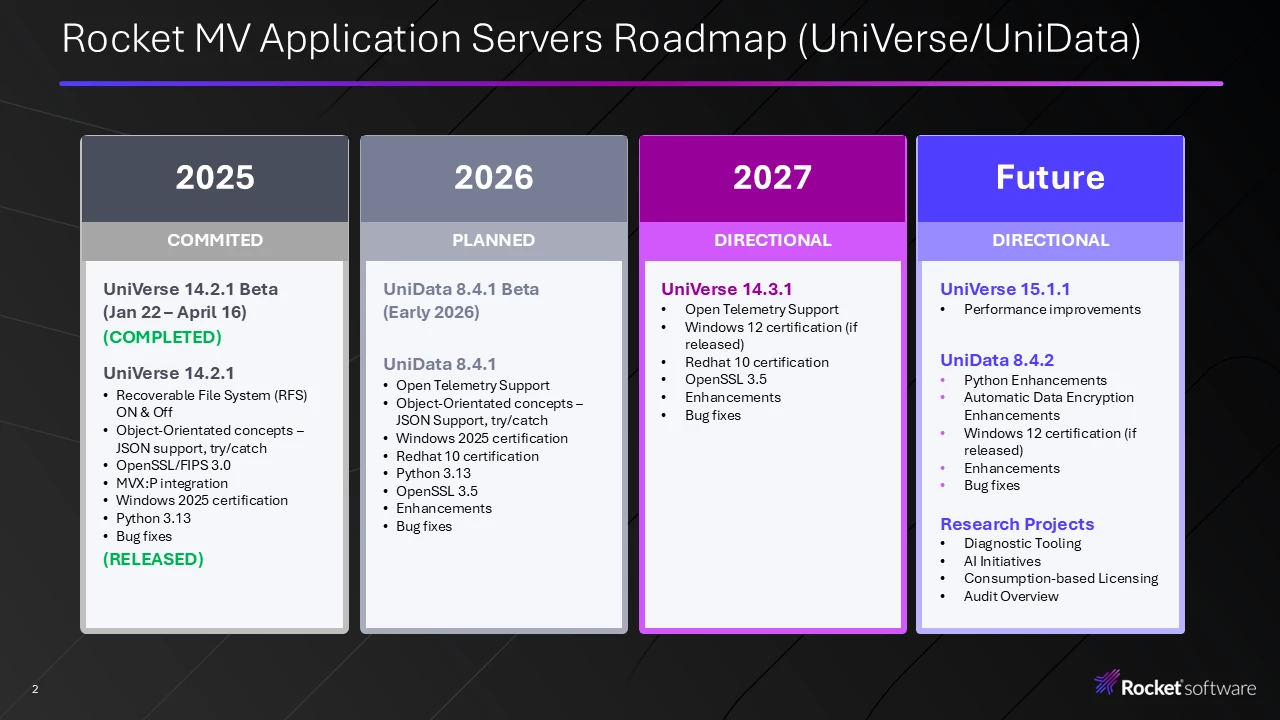Viewport: 1280px width, 720px height.
Task: Click the 'Audit Overview' bullet
Action: click(x=1011, y=596)
